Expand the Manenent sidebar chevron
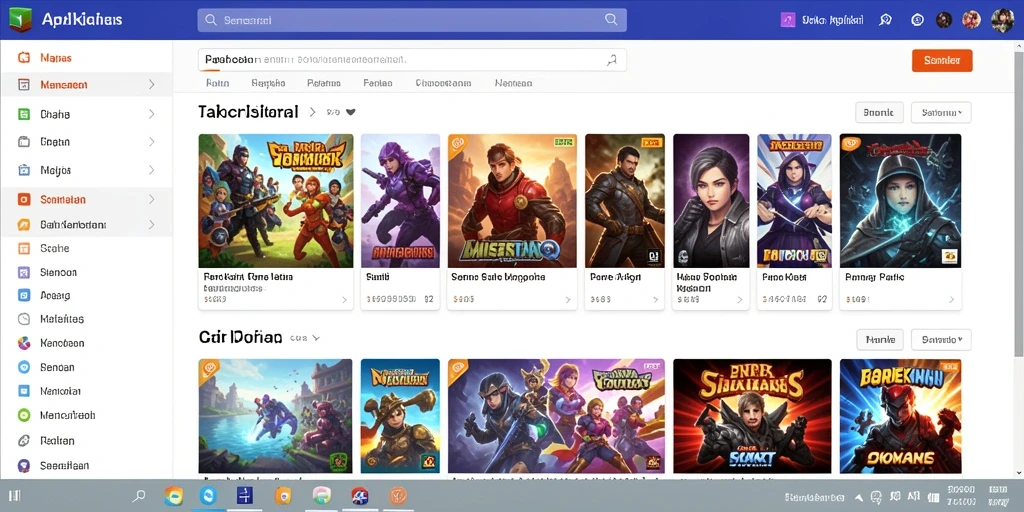 152,84
